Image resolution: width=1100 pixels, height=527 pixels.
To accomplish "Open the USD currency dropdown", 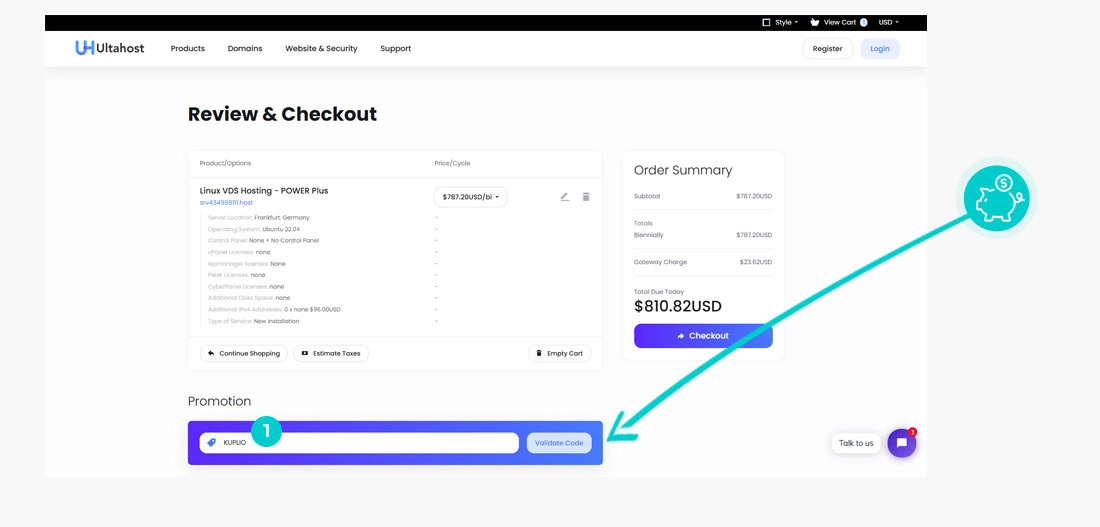I will (888, 22).
